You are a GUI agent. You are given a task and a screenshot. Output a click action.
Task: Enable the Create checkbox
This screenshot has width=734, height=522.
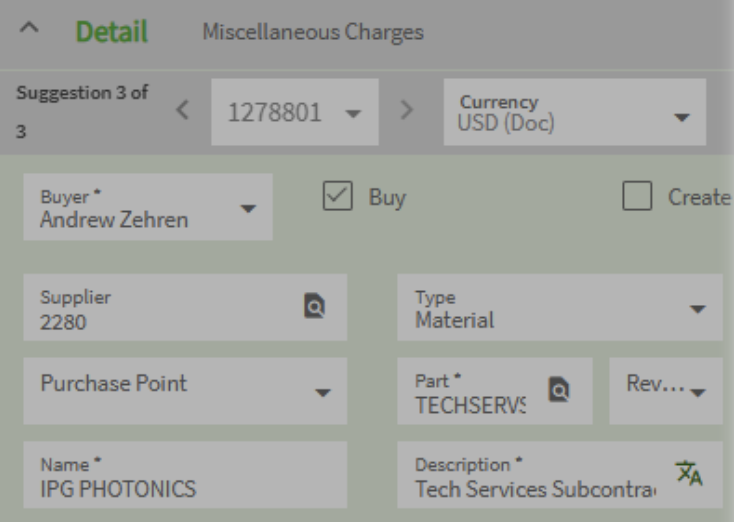(637, 198)
